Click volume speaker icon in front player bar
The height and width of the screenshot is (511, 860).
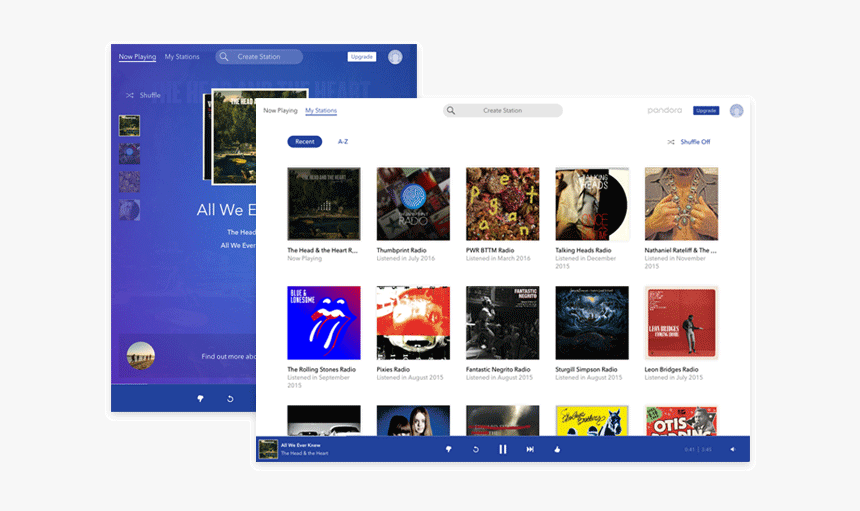(x=732, y=449)
